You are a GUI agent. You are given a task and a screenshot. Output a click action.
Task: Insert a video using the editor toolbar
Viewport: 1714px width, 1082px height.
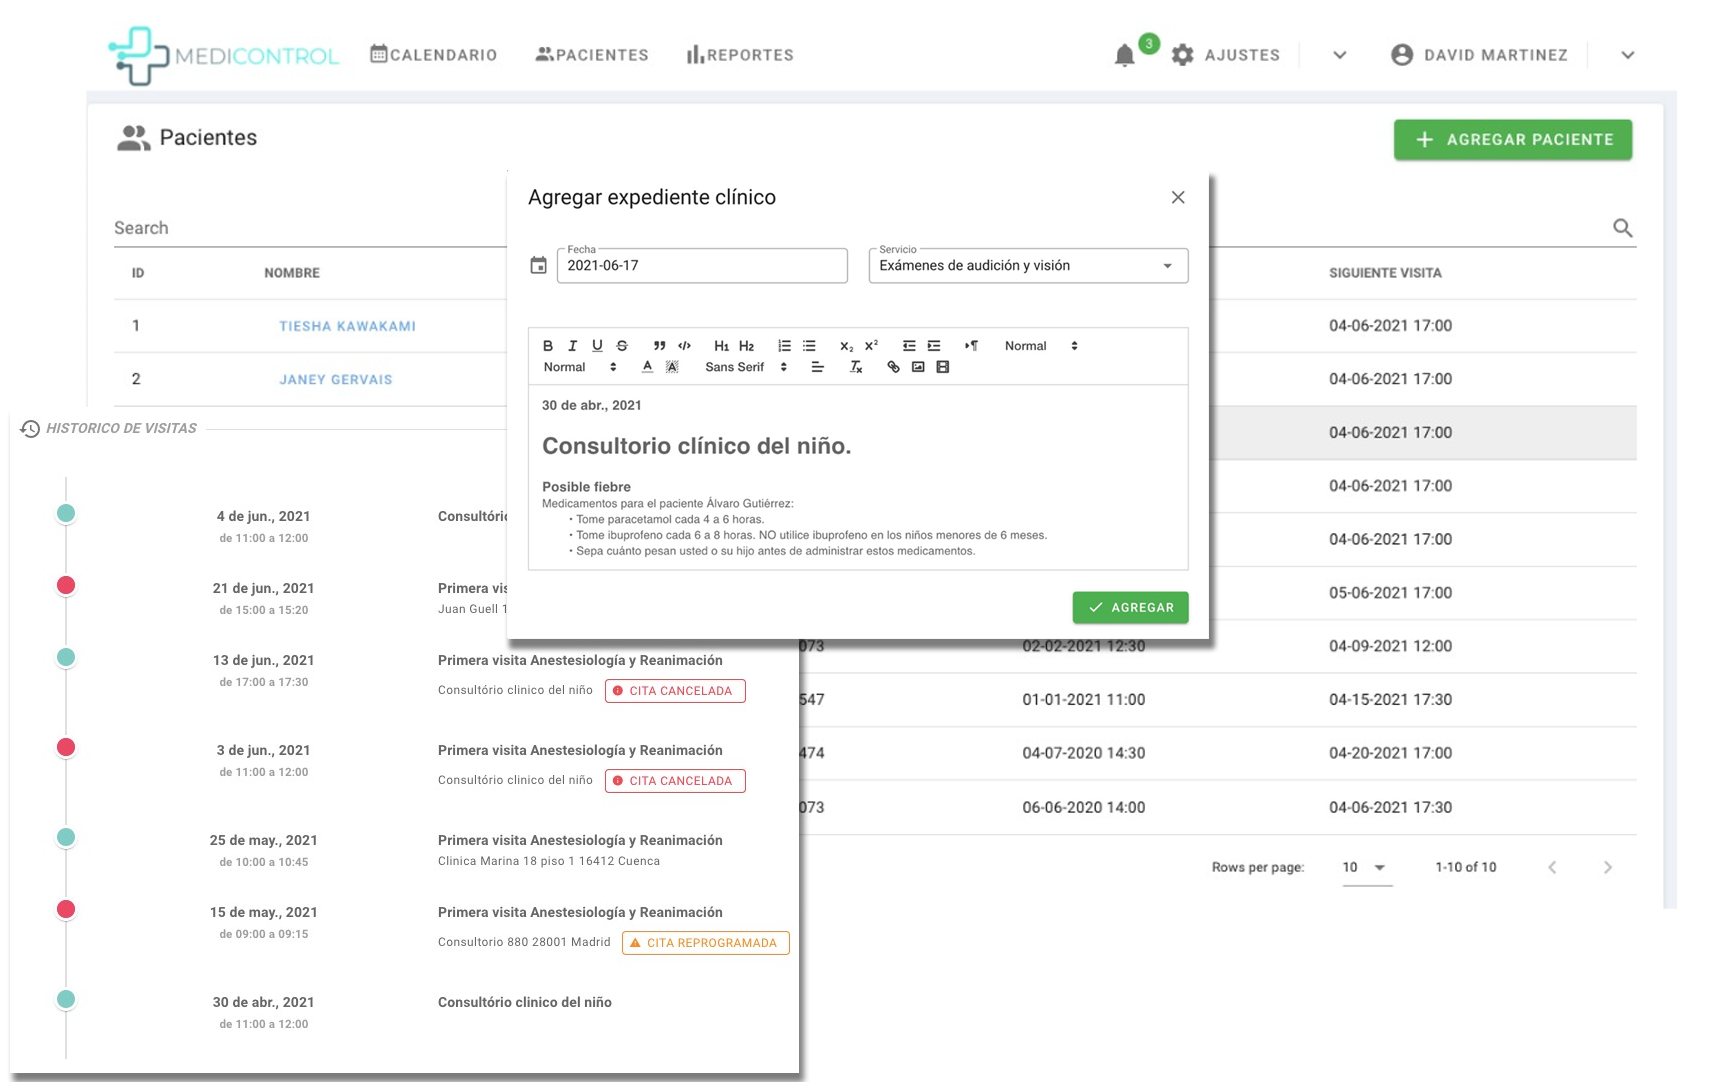[x=942, y=367]
